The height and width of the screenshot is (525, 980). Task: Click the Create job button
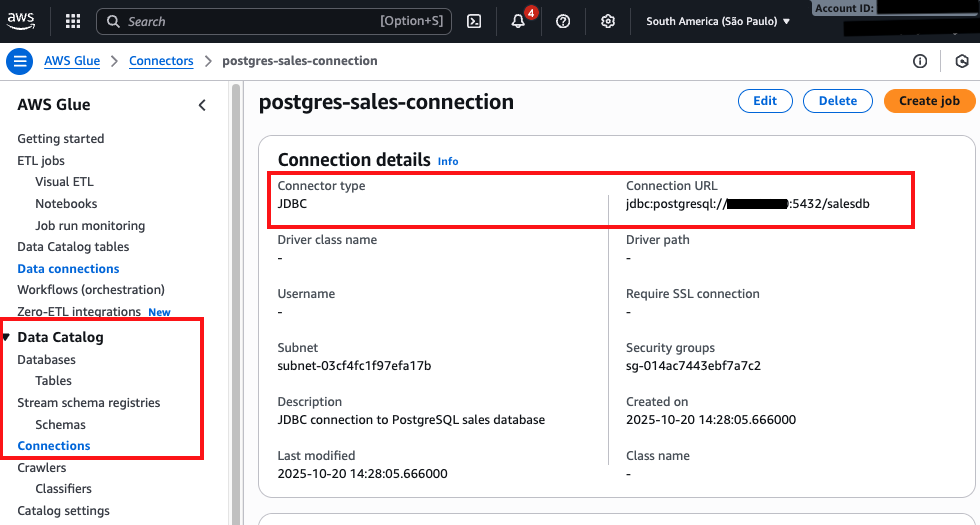click(929, 101)
